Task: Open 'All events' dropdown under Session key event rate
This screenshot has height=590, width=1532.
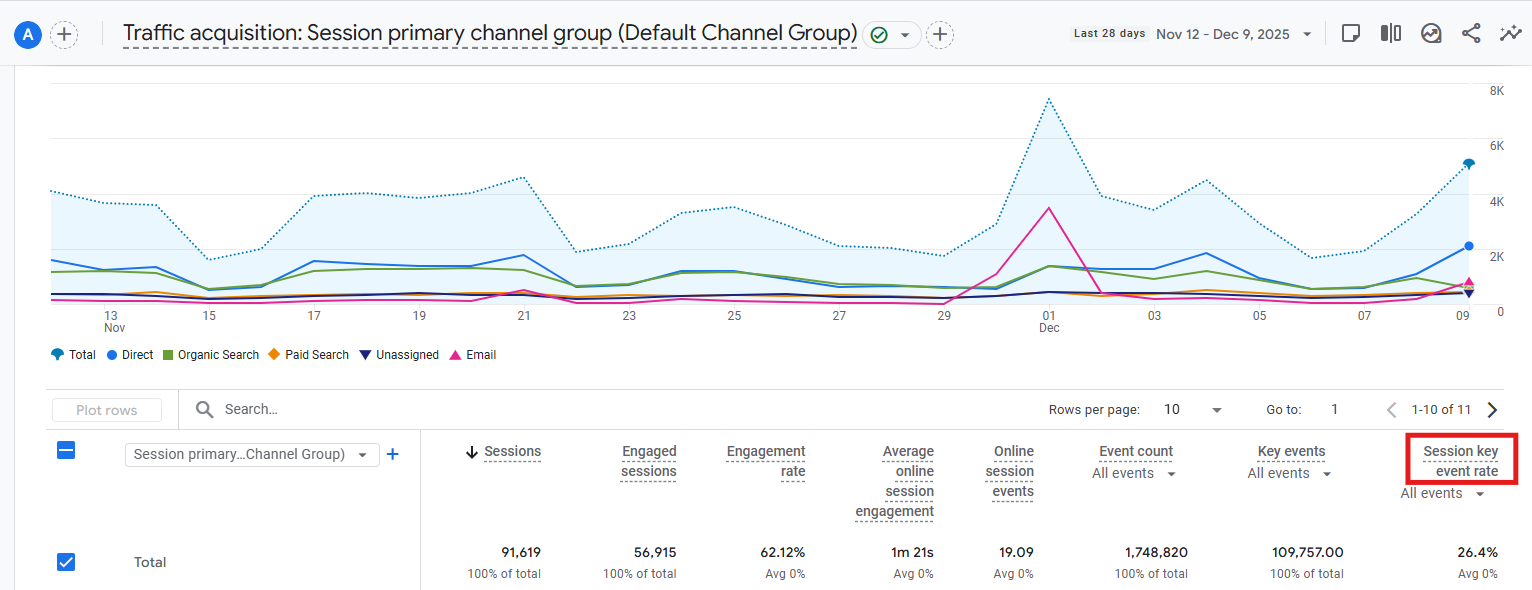Action: pos(1442,493)
